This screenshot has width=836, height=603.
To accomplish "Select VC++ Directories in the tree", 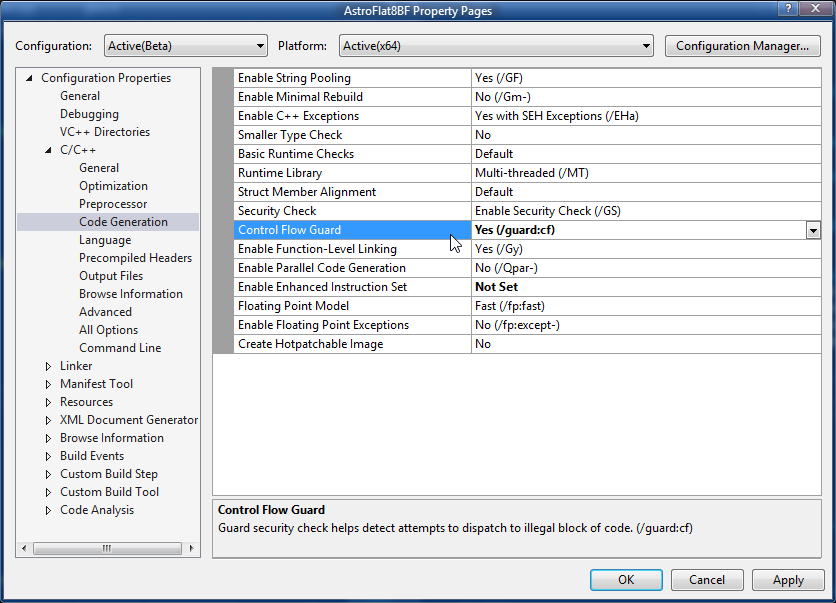I will click(x=104, y=132).
